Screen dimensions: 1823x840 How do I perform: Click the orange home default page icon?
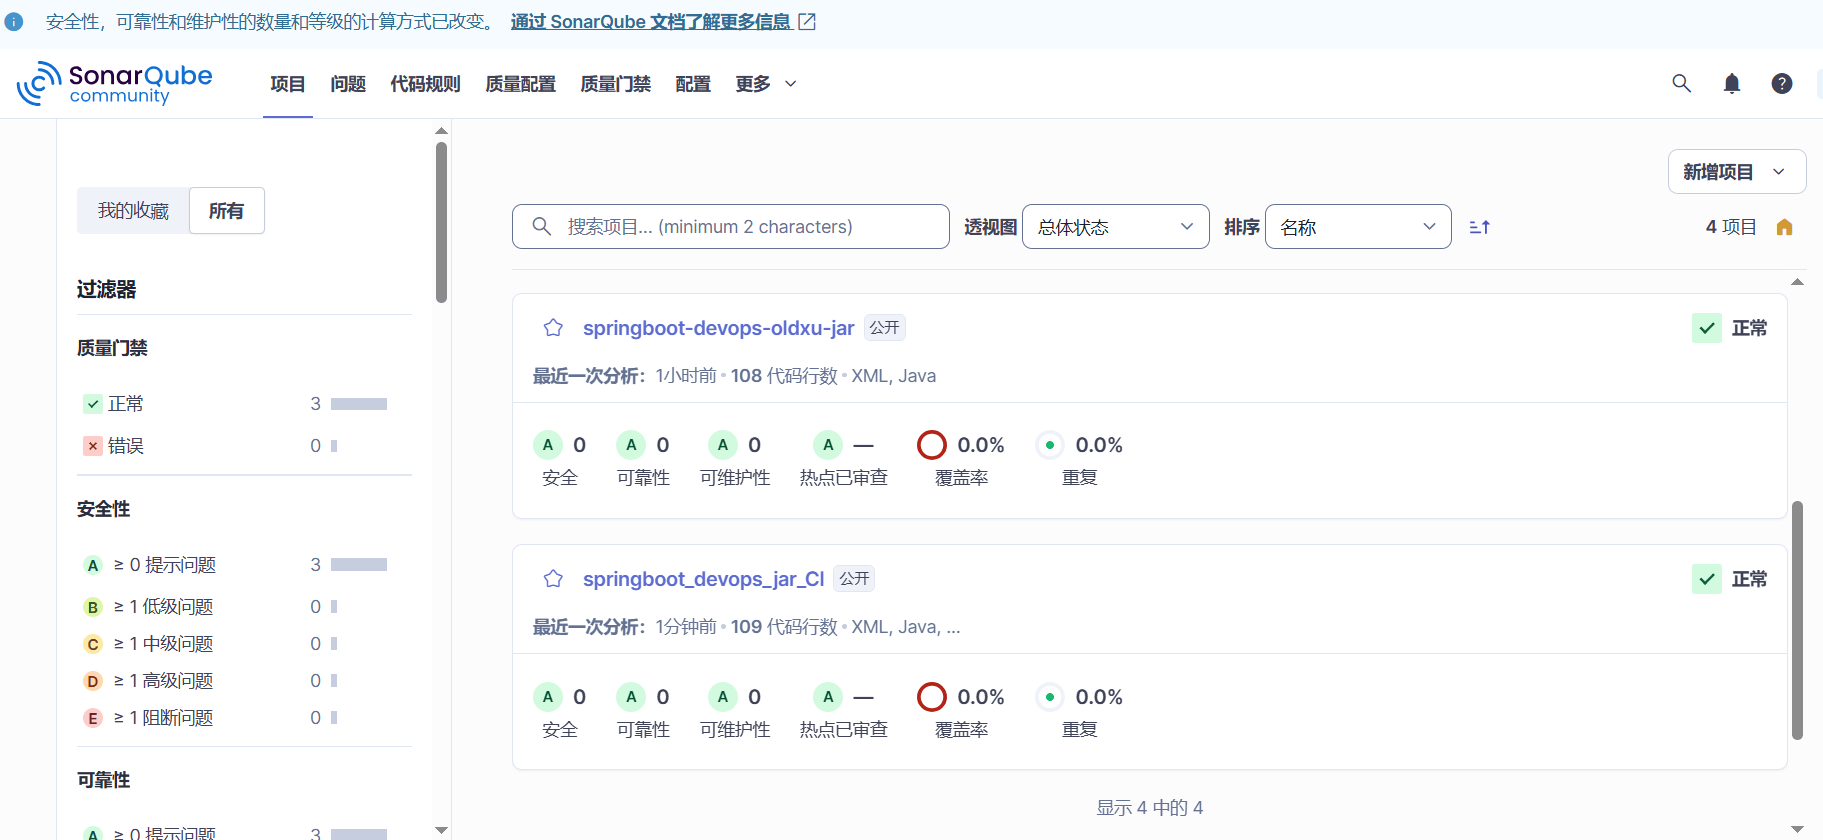(1784, 227)
